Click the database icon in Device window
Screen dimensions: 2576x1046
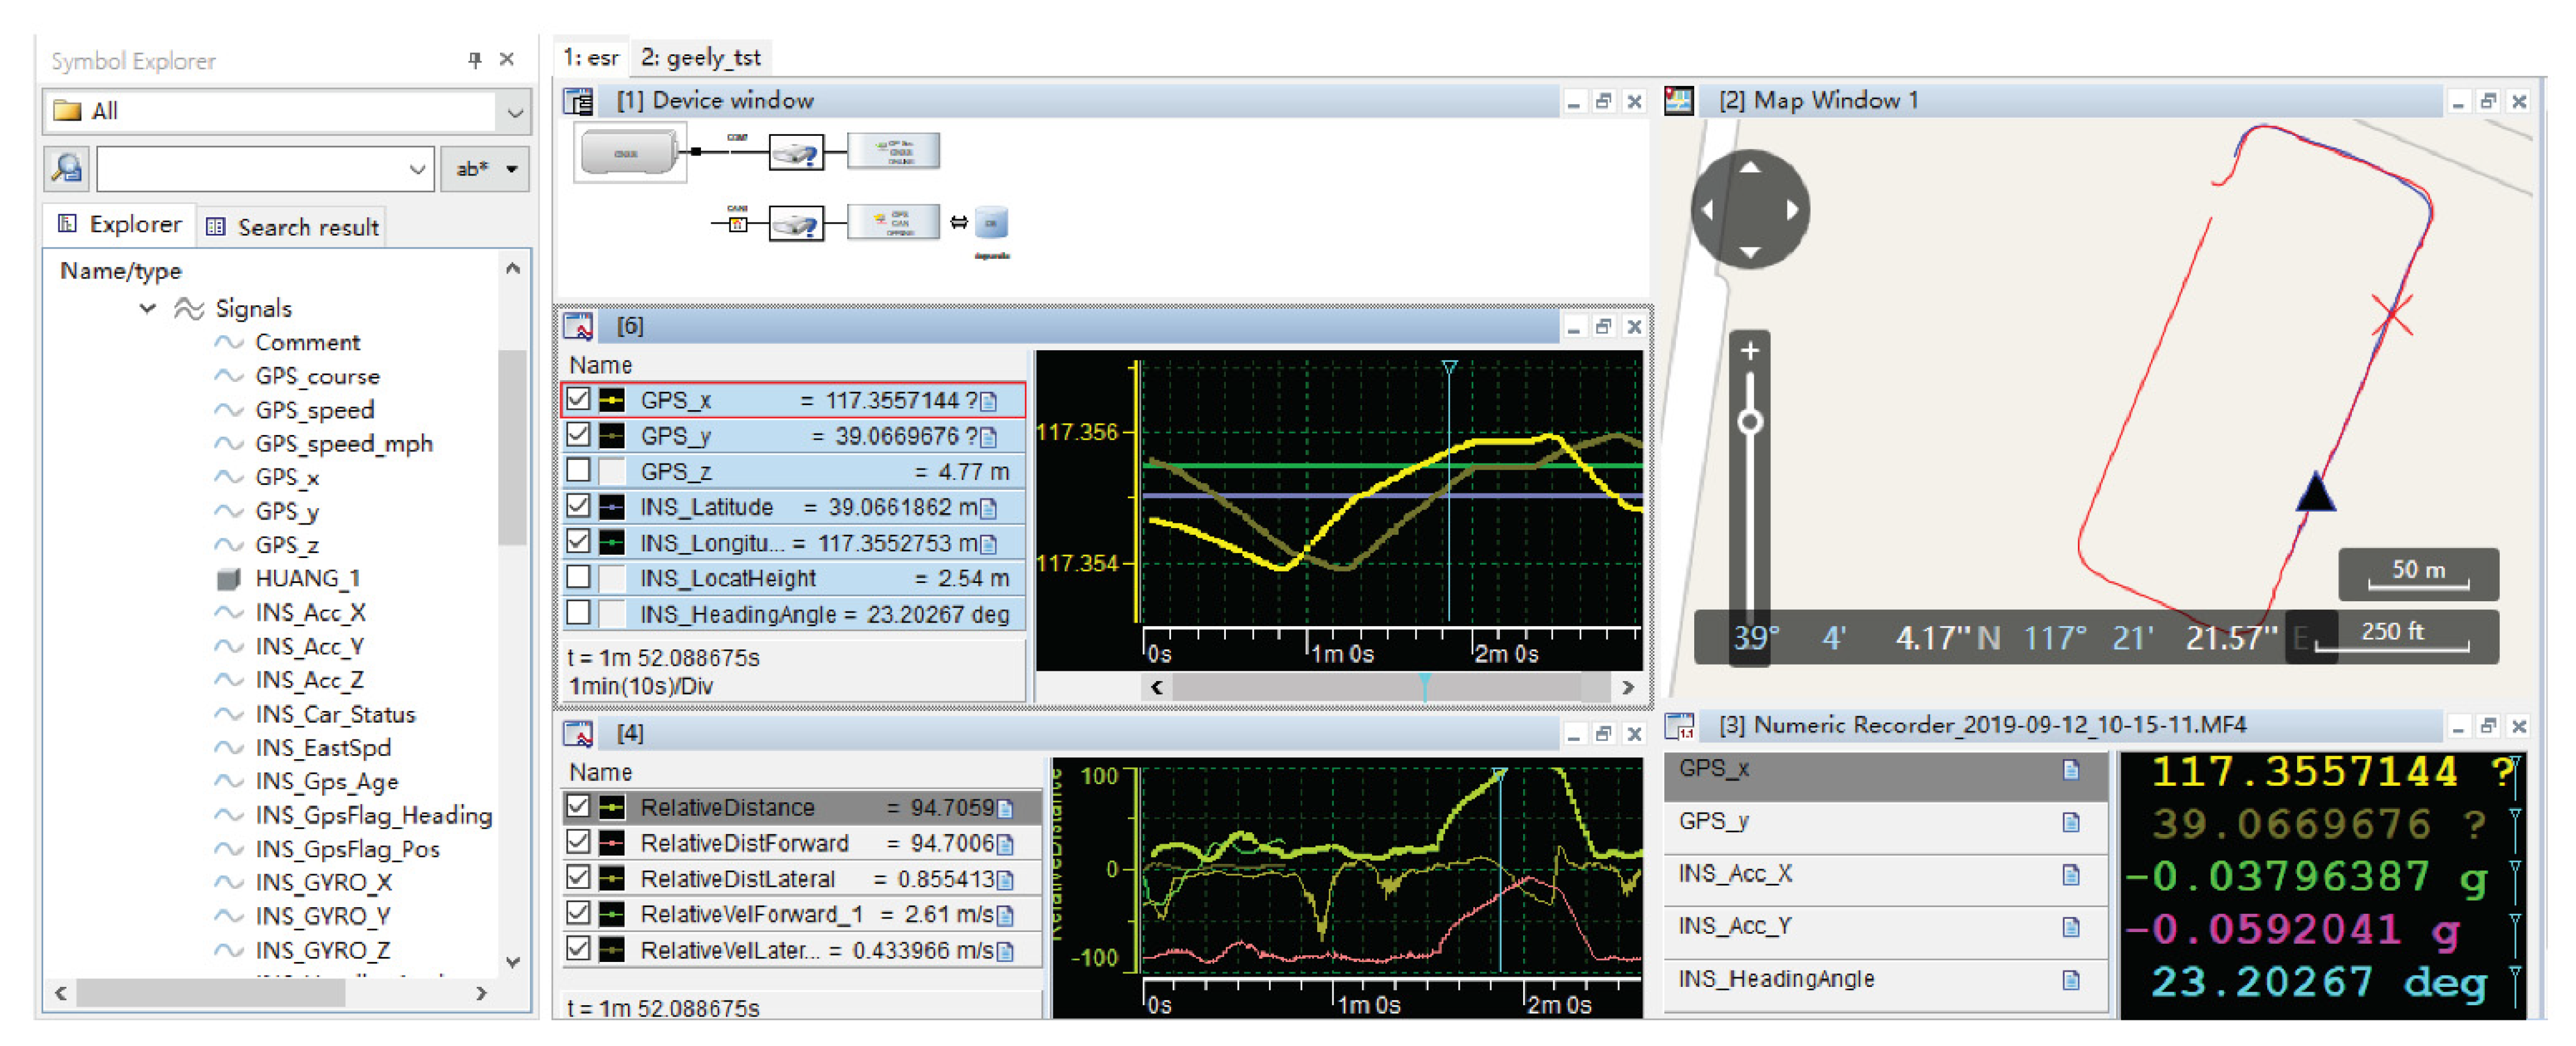[991, 223]
